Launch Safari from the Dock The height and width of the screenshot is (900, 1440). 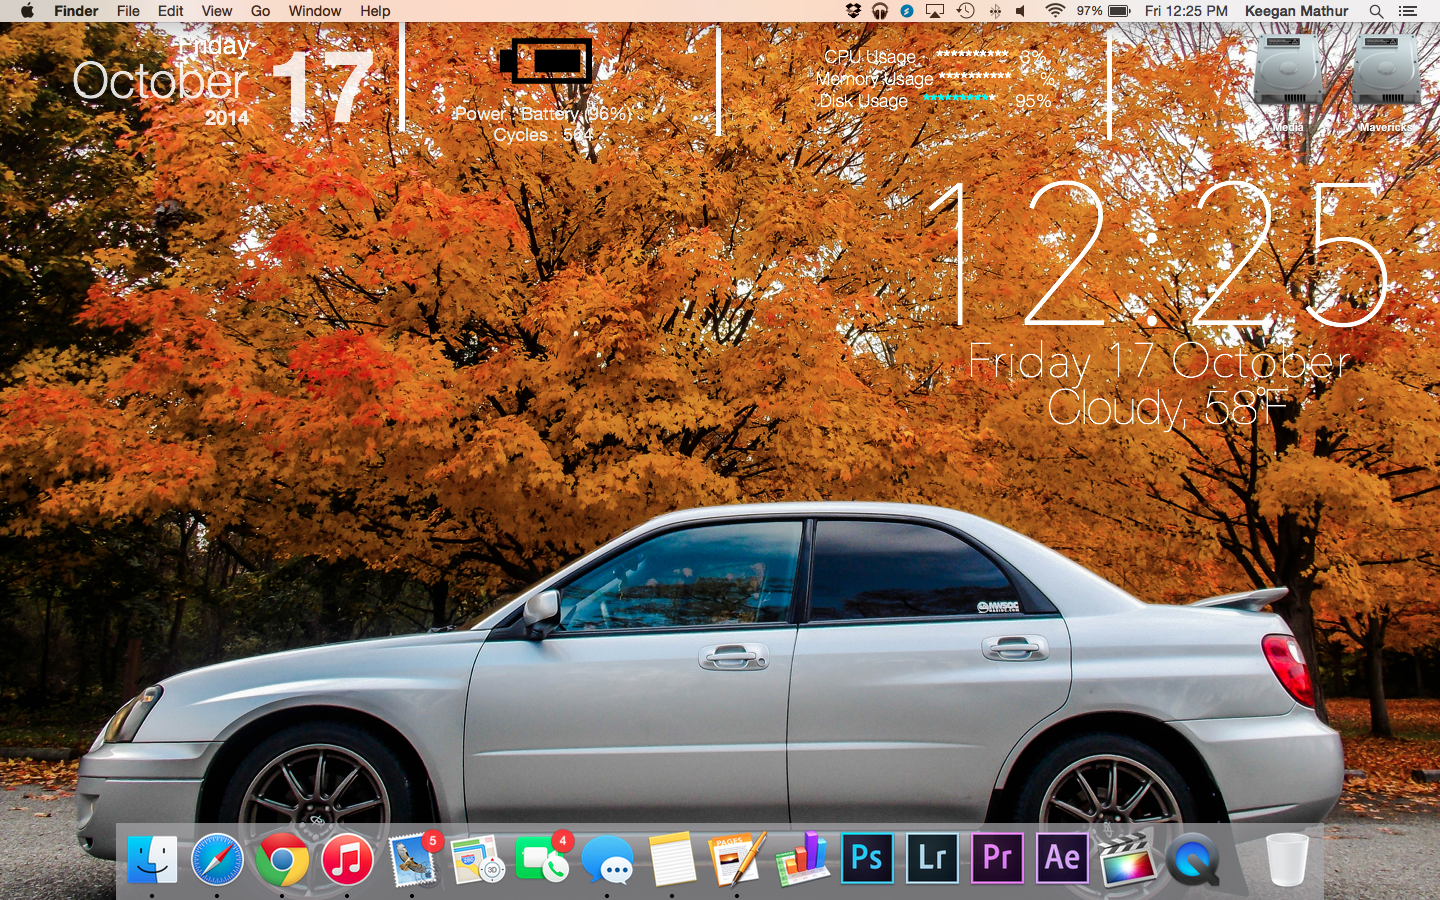(217, 860)
